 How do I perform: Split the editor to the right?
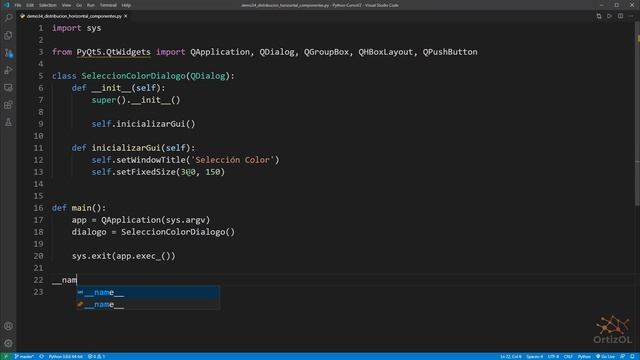pyautogui.click(x=620, y=16)
